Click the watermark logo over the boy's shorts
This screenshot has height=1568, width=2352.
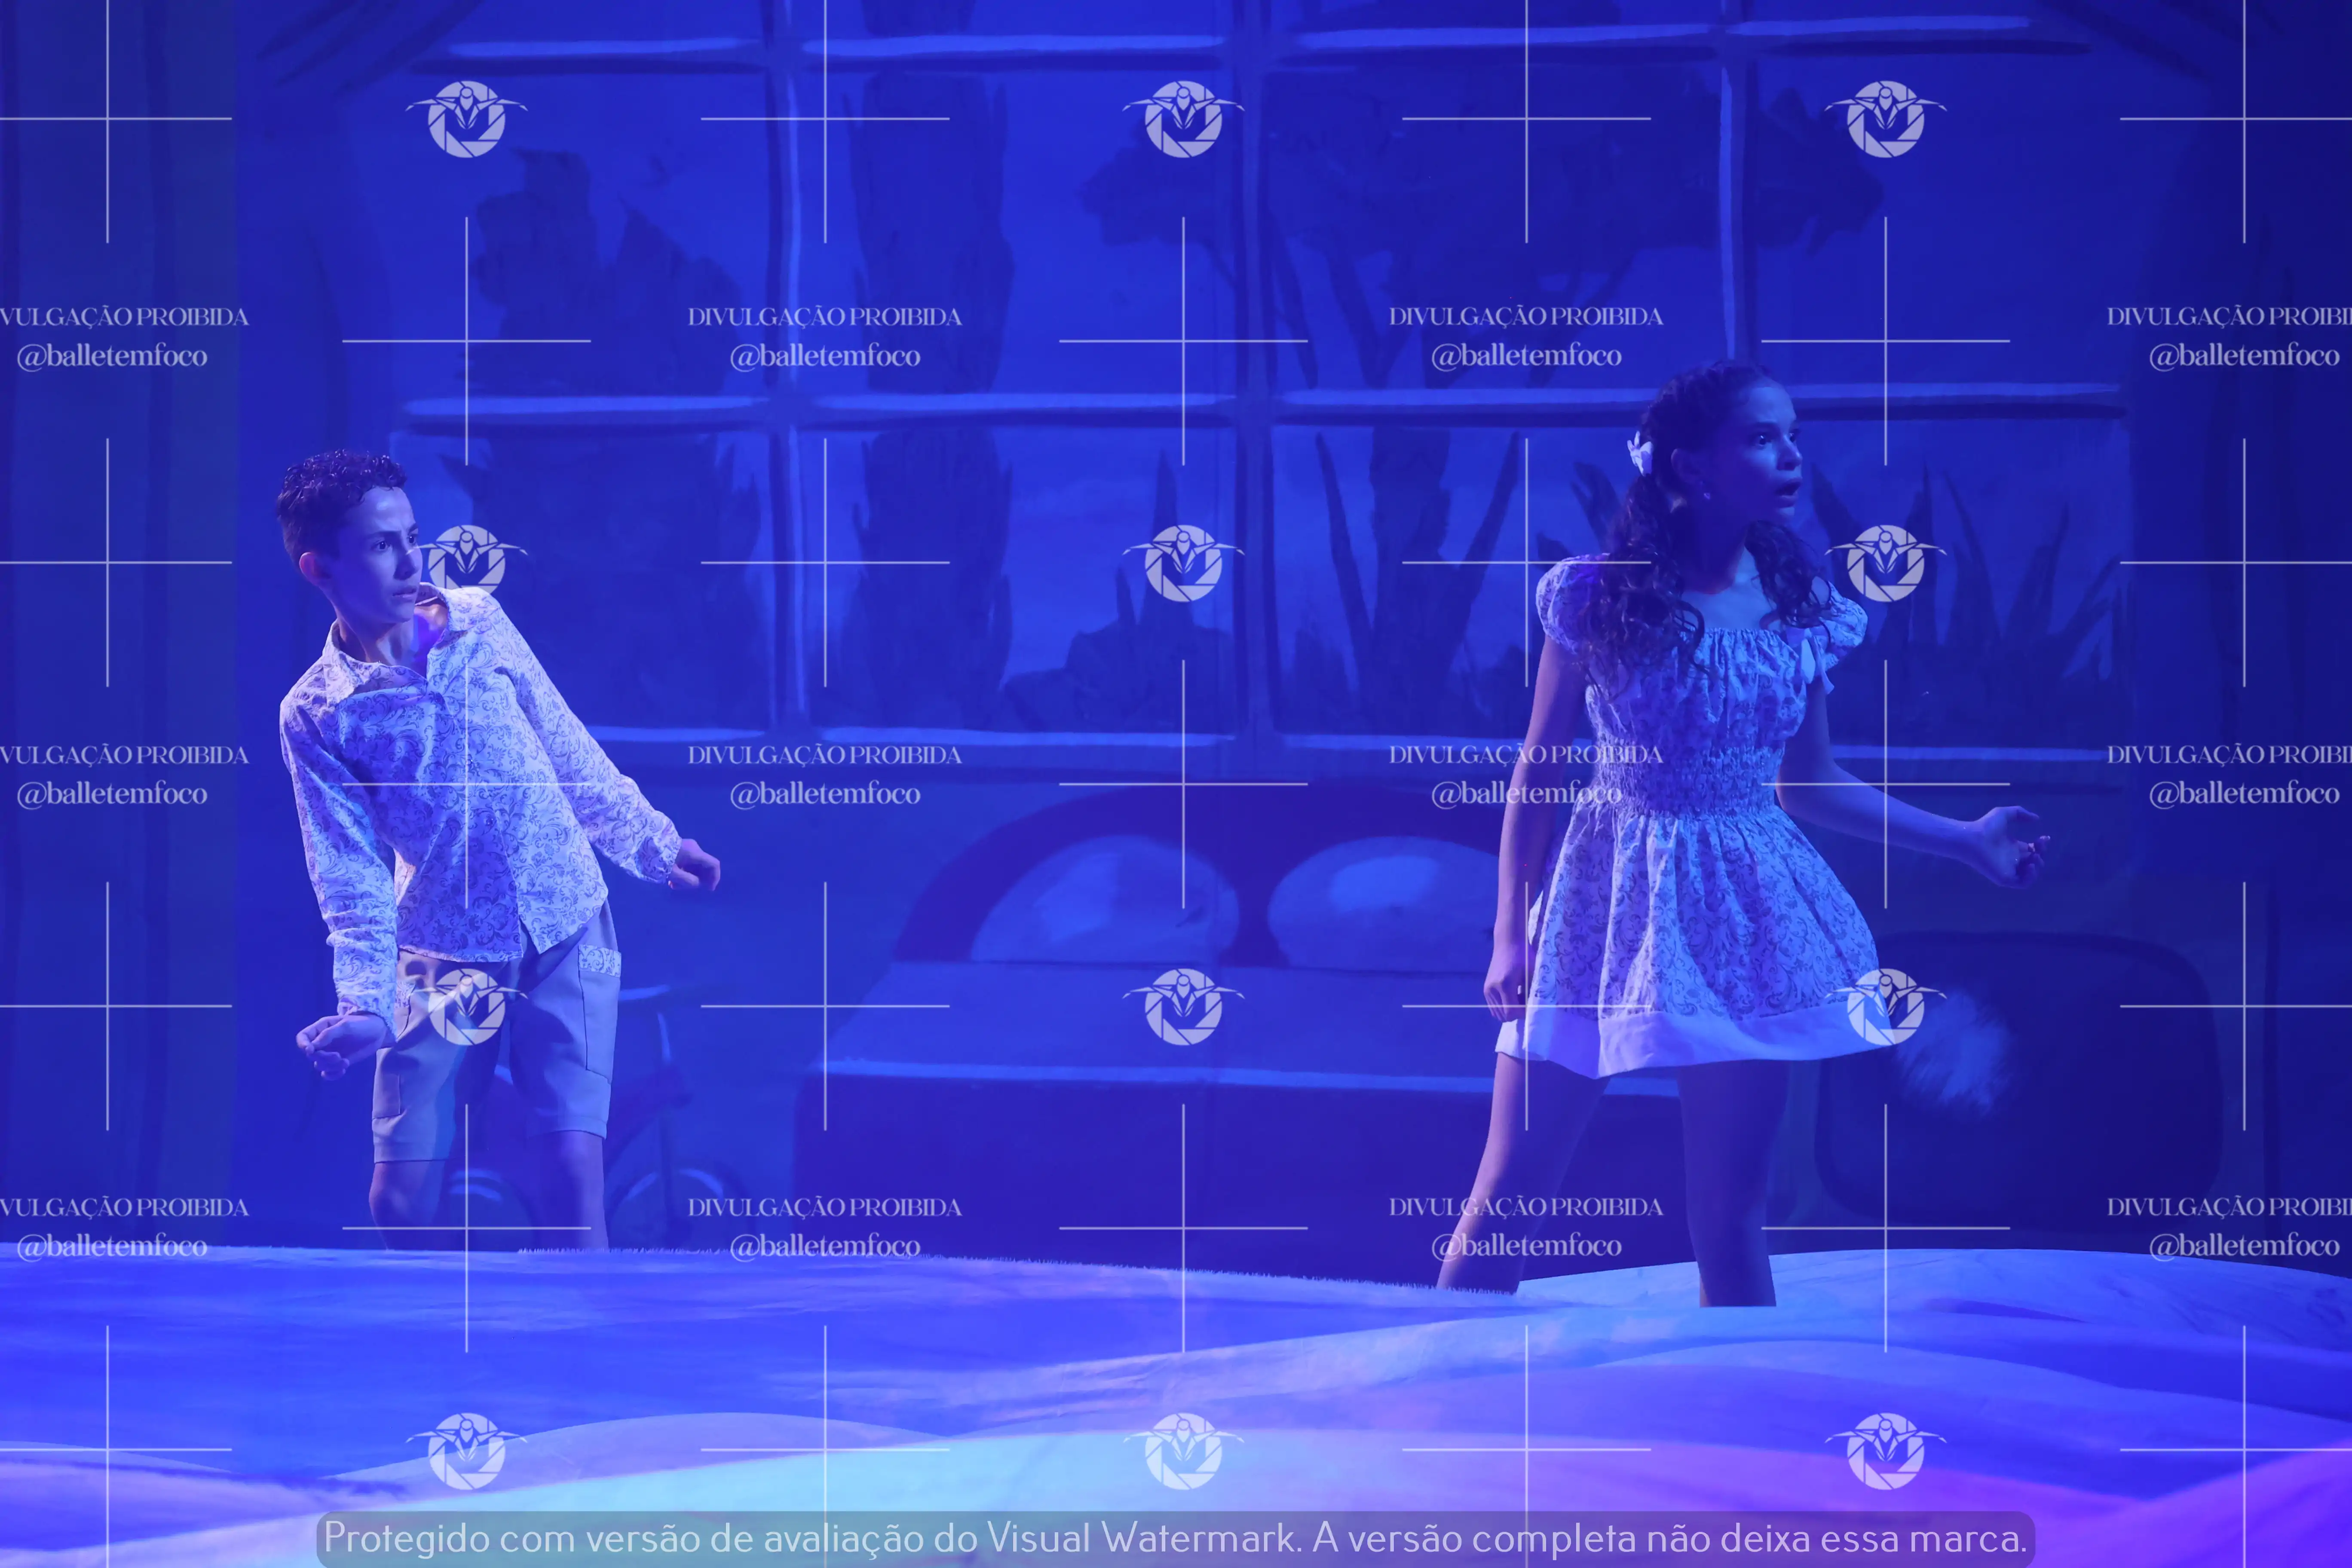(x=466, y=1006)
